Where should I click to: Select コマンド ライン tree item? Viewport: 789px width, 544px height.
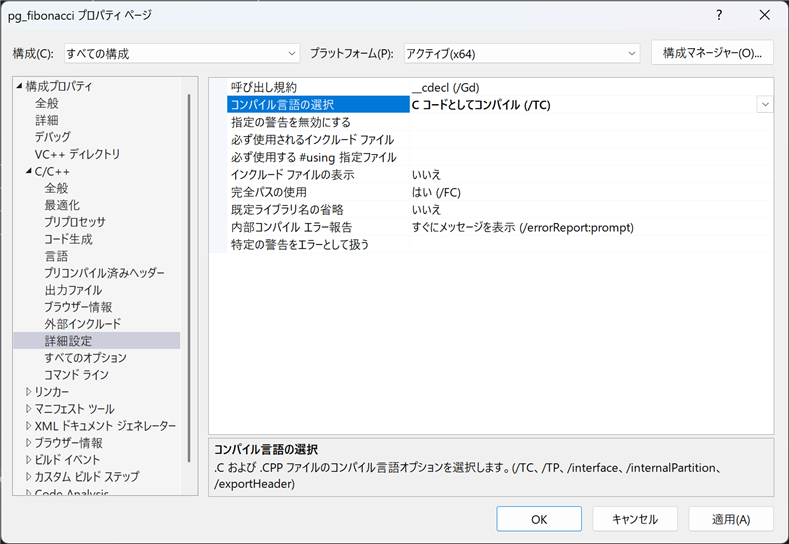(x=76, y=374)
